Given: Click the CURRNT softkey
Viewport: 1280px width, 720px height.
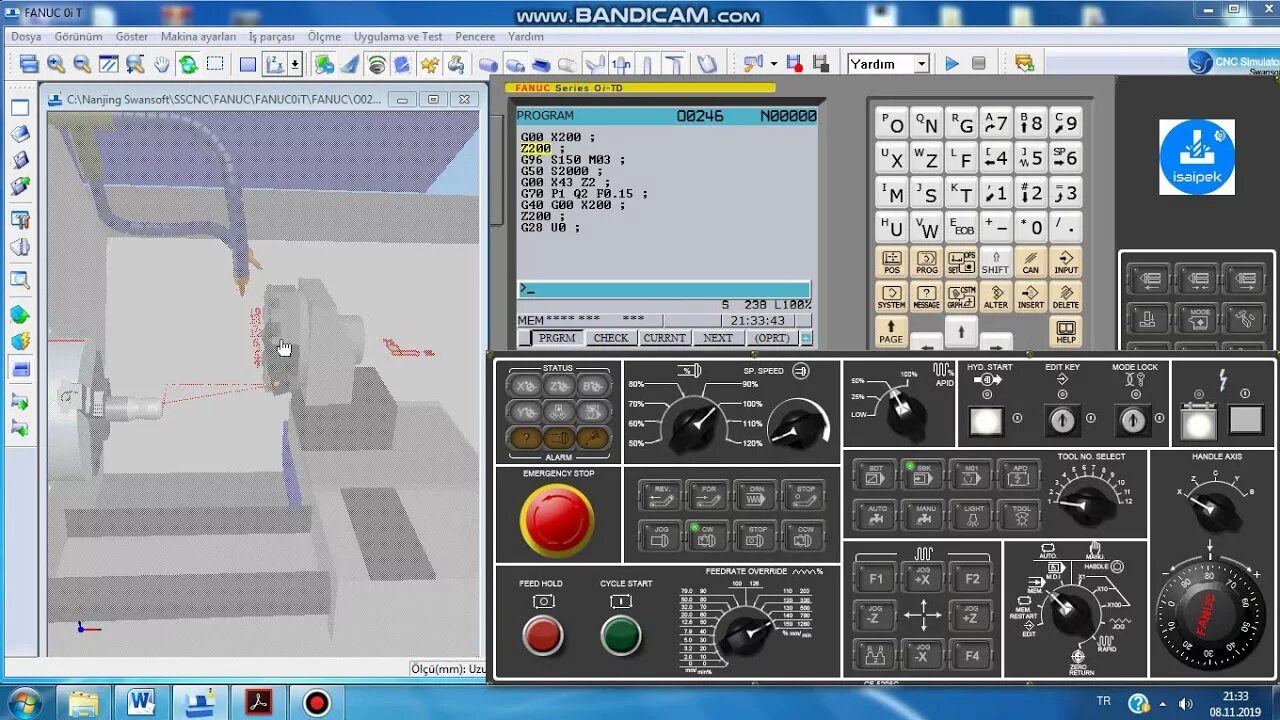Looking at the screenshot, I should 665,338.
